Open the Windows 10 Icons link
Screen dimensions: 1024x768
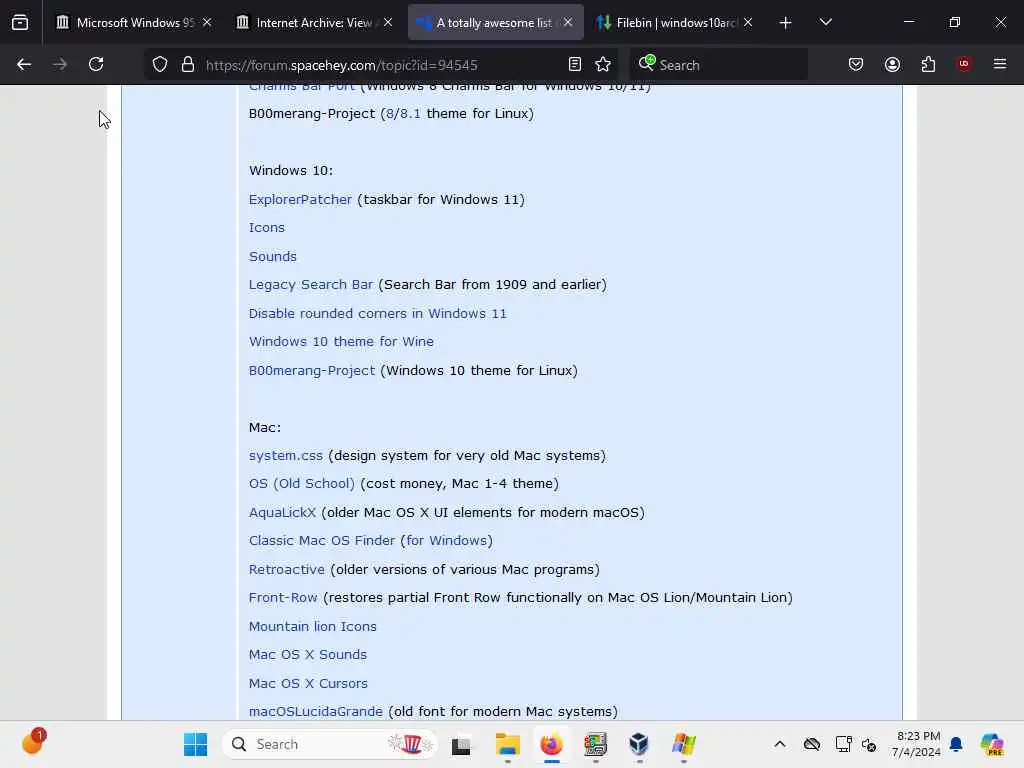(266, 227)
